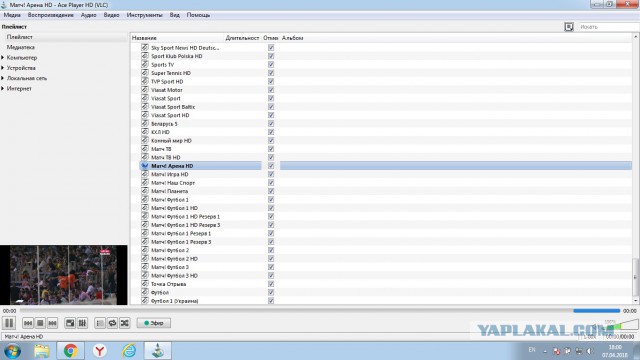Viewport: 640px width, 360px height.
Task: Open the Воспроизведение menu
Action: (51, 15)
